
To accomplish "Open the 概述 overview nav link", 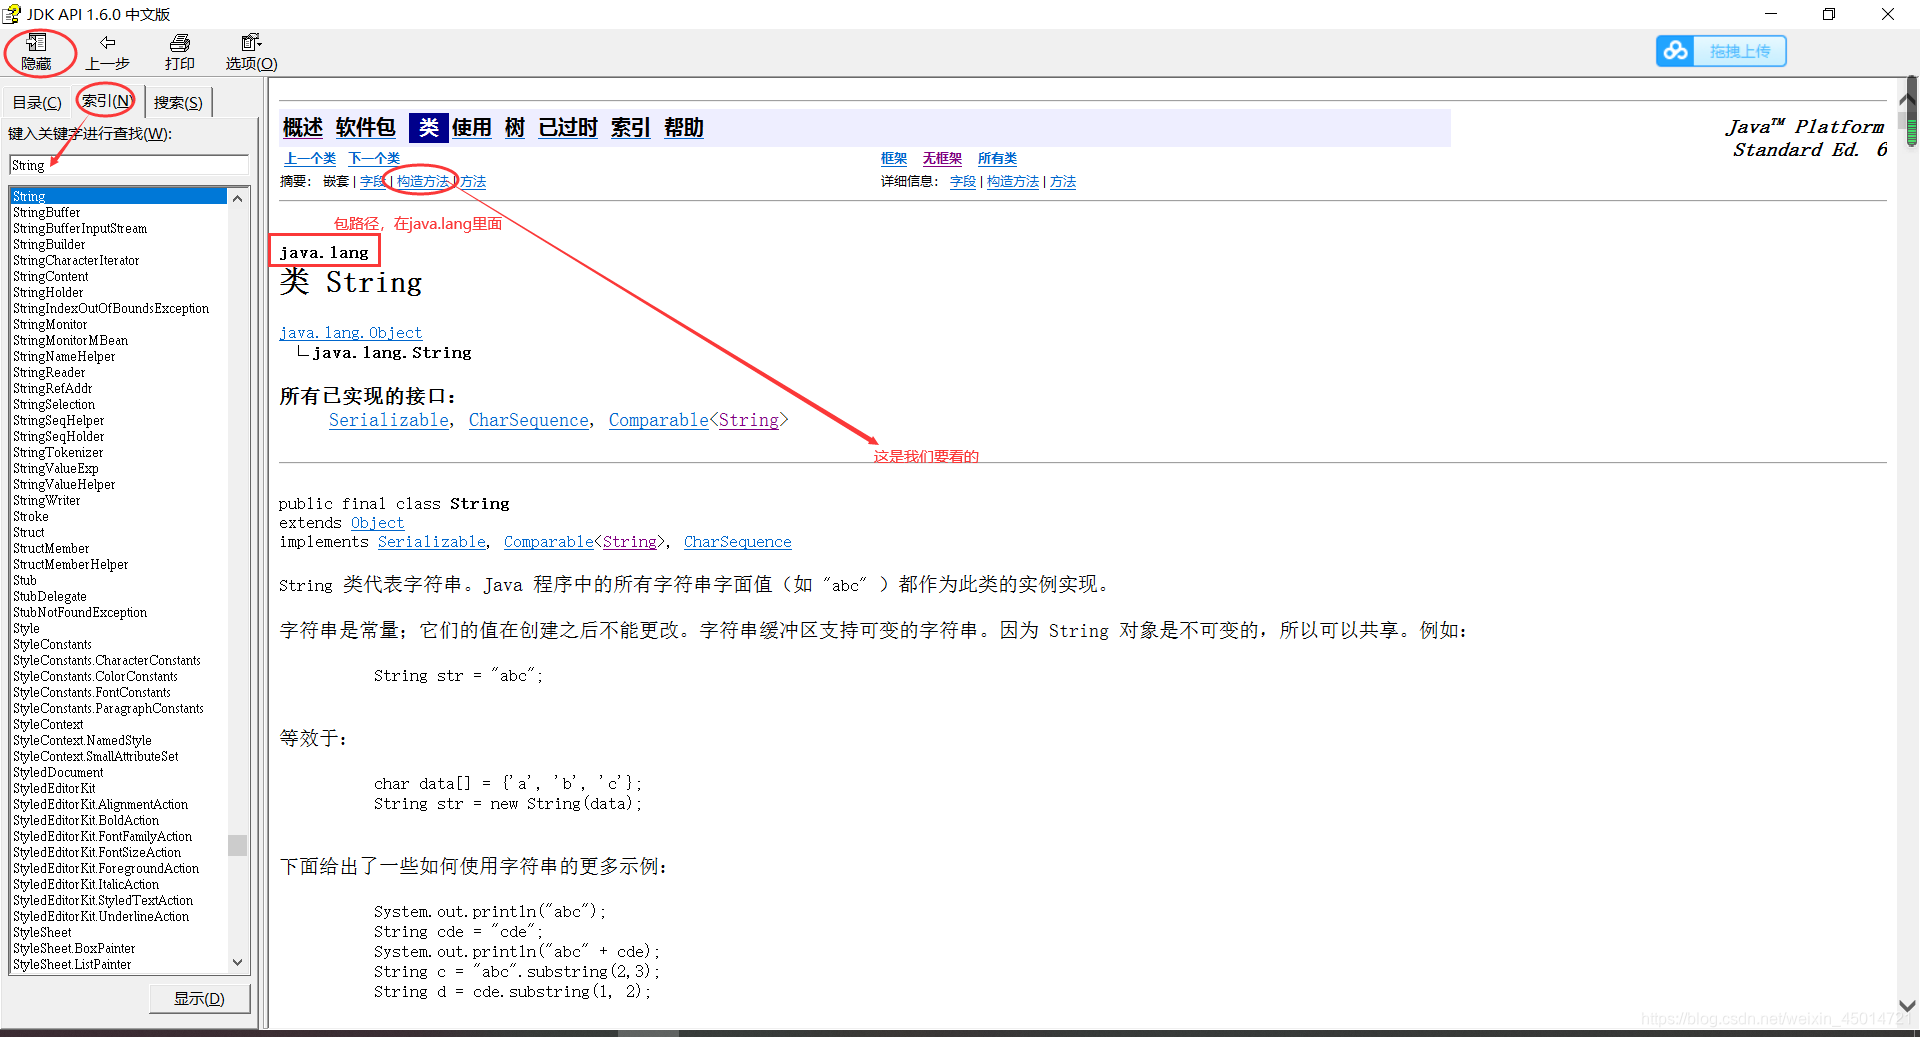I will [x=303, y=127].
